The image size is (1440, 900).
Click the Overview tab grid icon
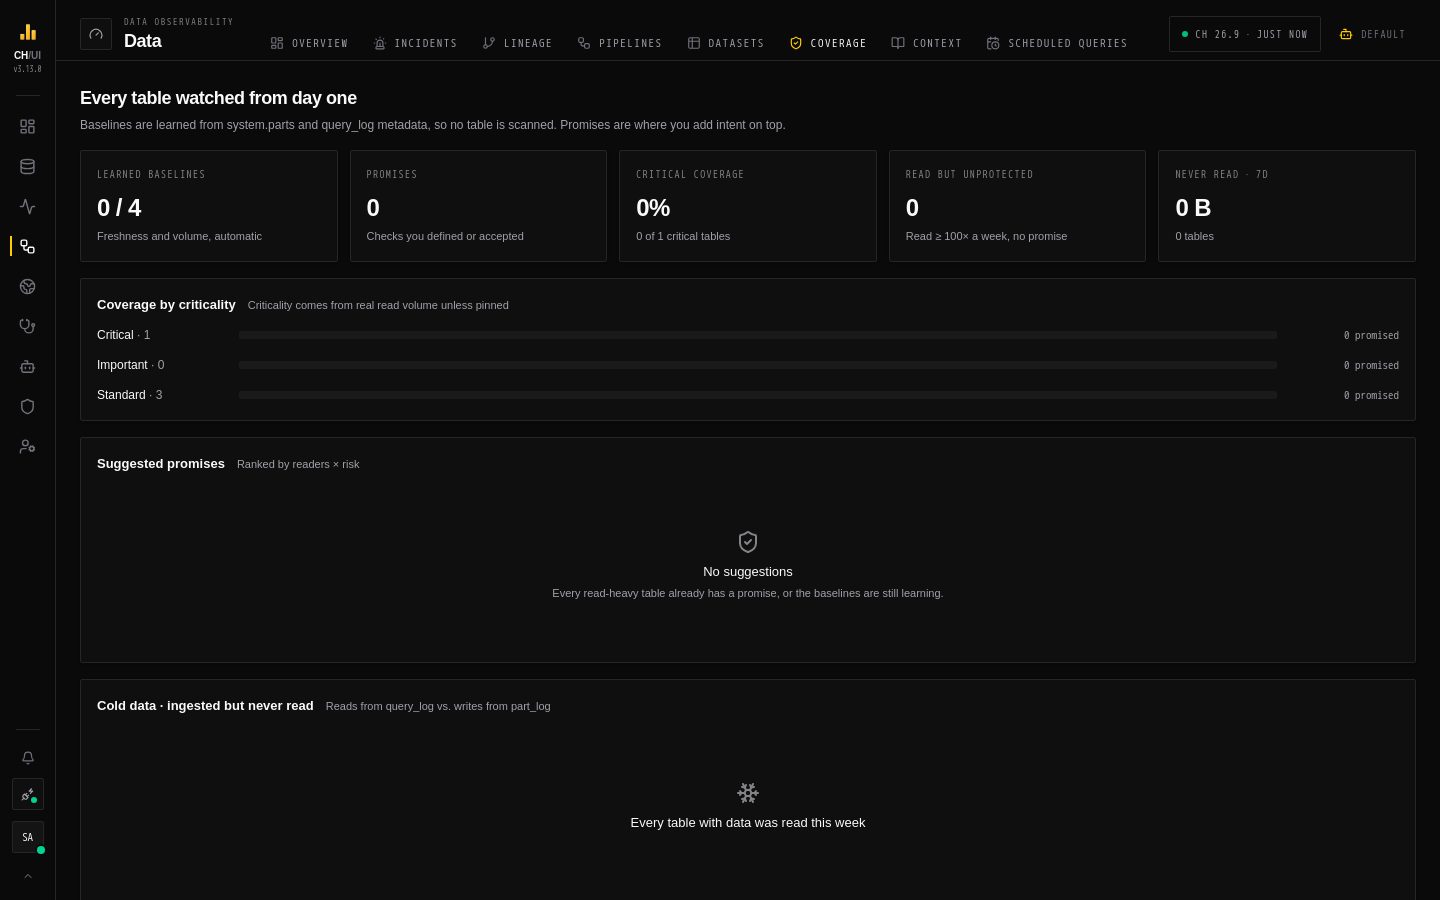[x=277, y=43]
